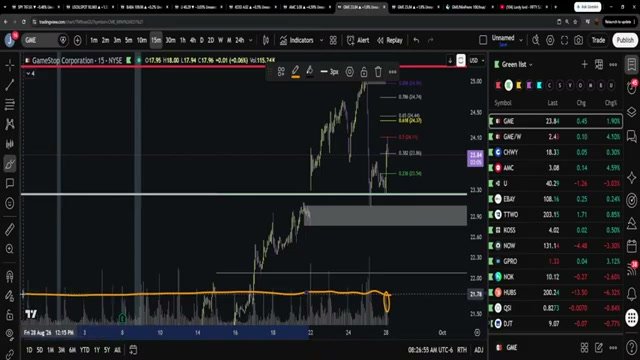Open the ruler measure tool
Image resolution: width=640 pixels, height=360 pixels.
pos(10,229)
